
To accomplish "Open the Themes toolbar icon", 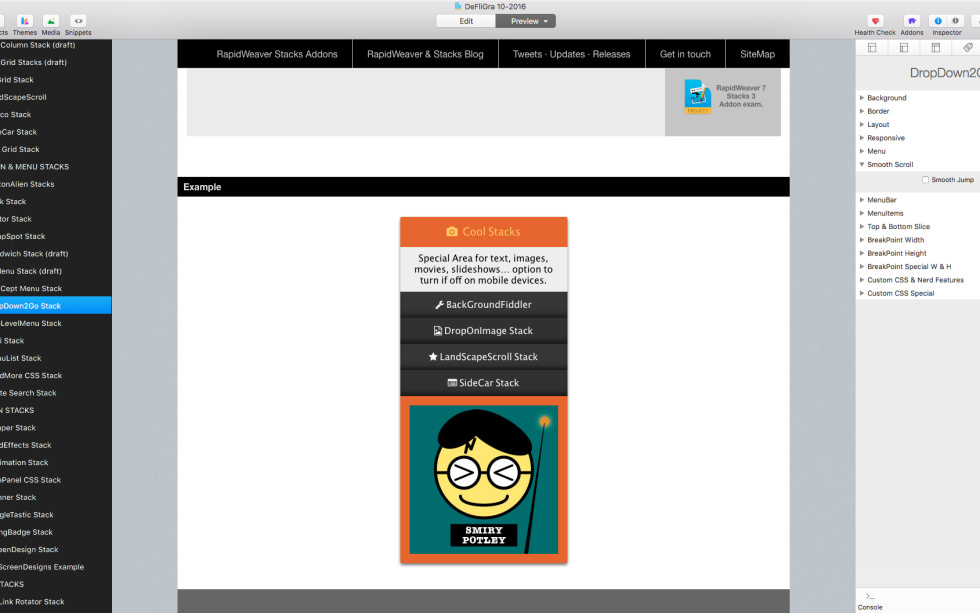I will pyautogui.click(x=25, y=21).
